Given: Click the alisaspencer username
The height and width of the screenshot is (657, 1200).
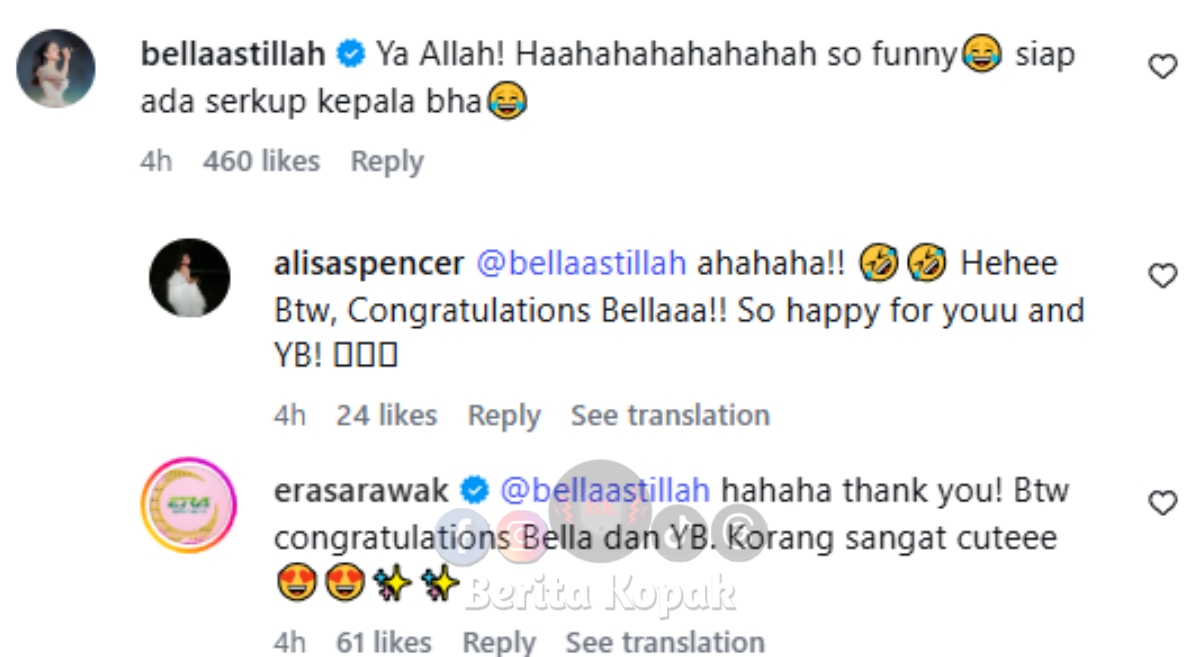Looking at the screenshot, I should (368, 264).
